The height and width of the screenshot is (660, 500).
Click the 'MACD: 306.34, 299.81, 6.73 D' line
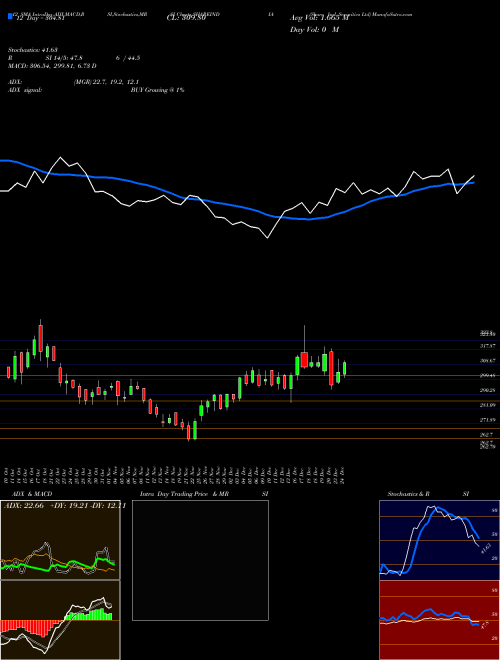(52, 66)
